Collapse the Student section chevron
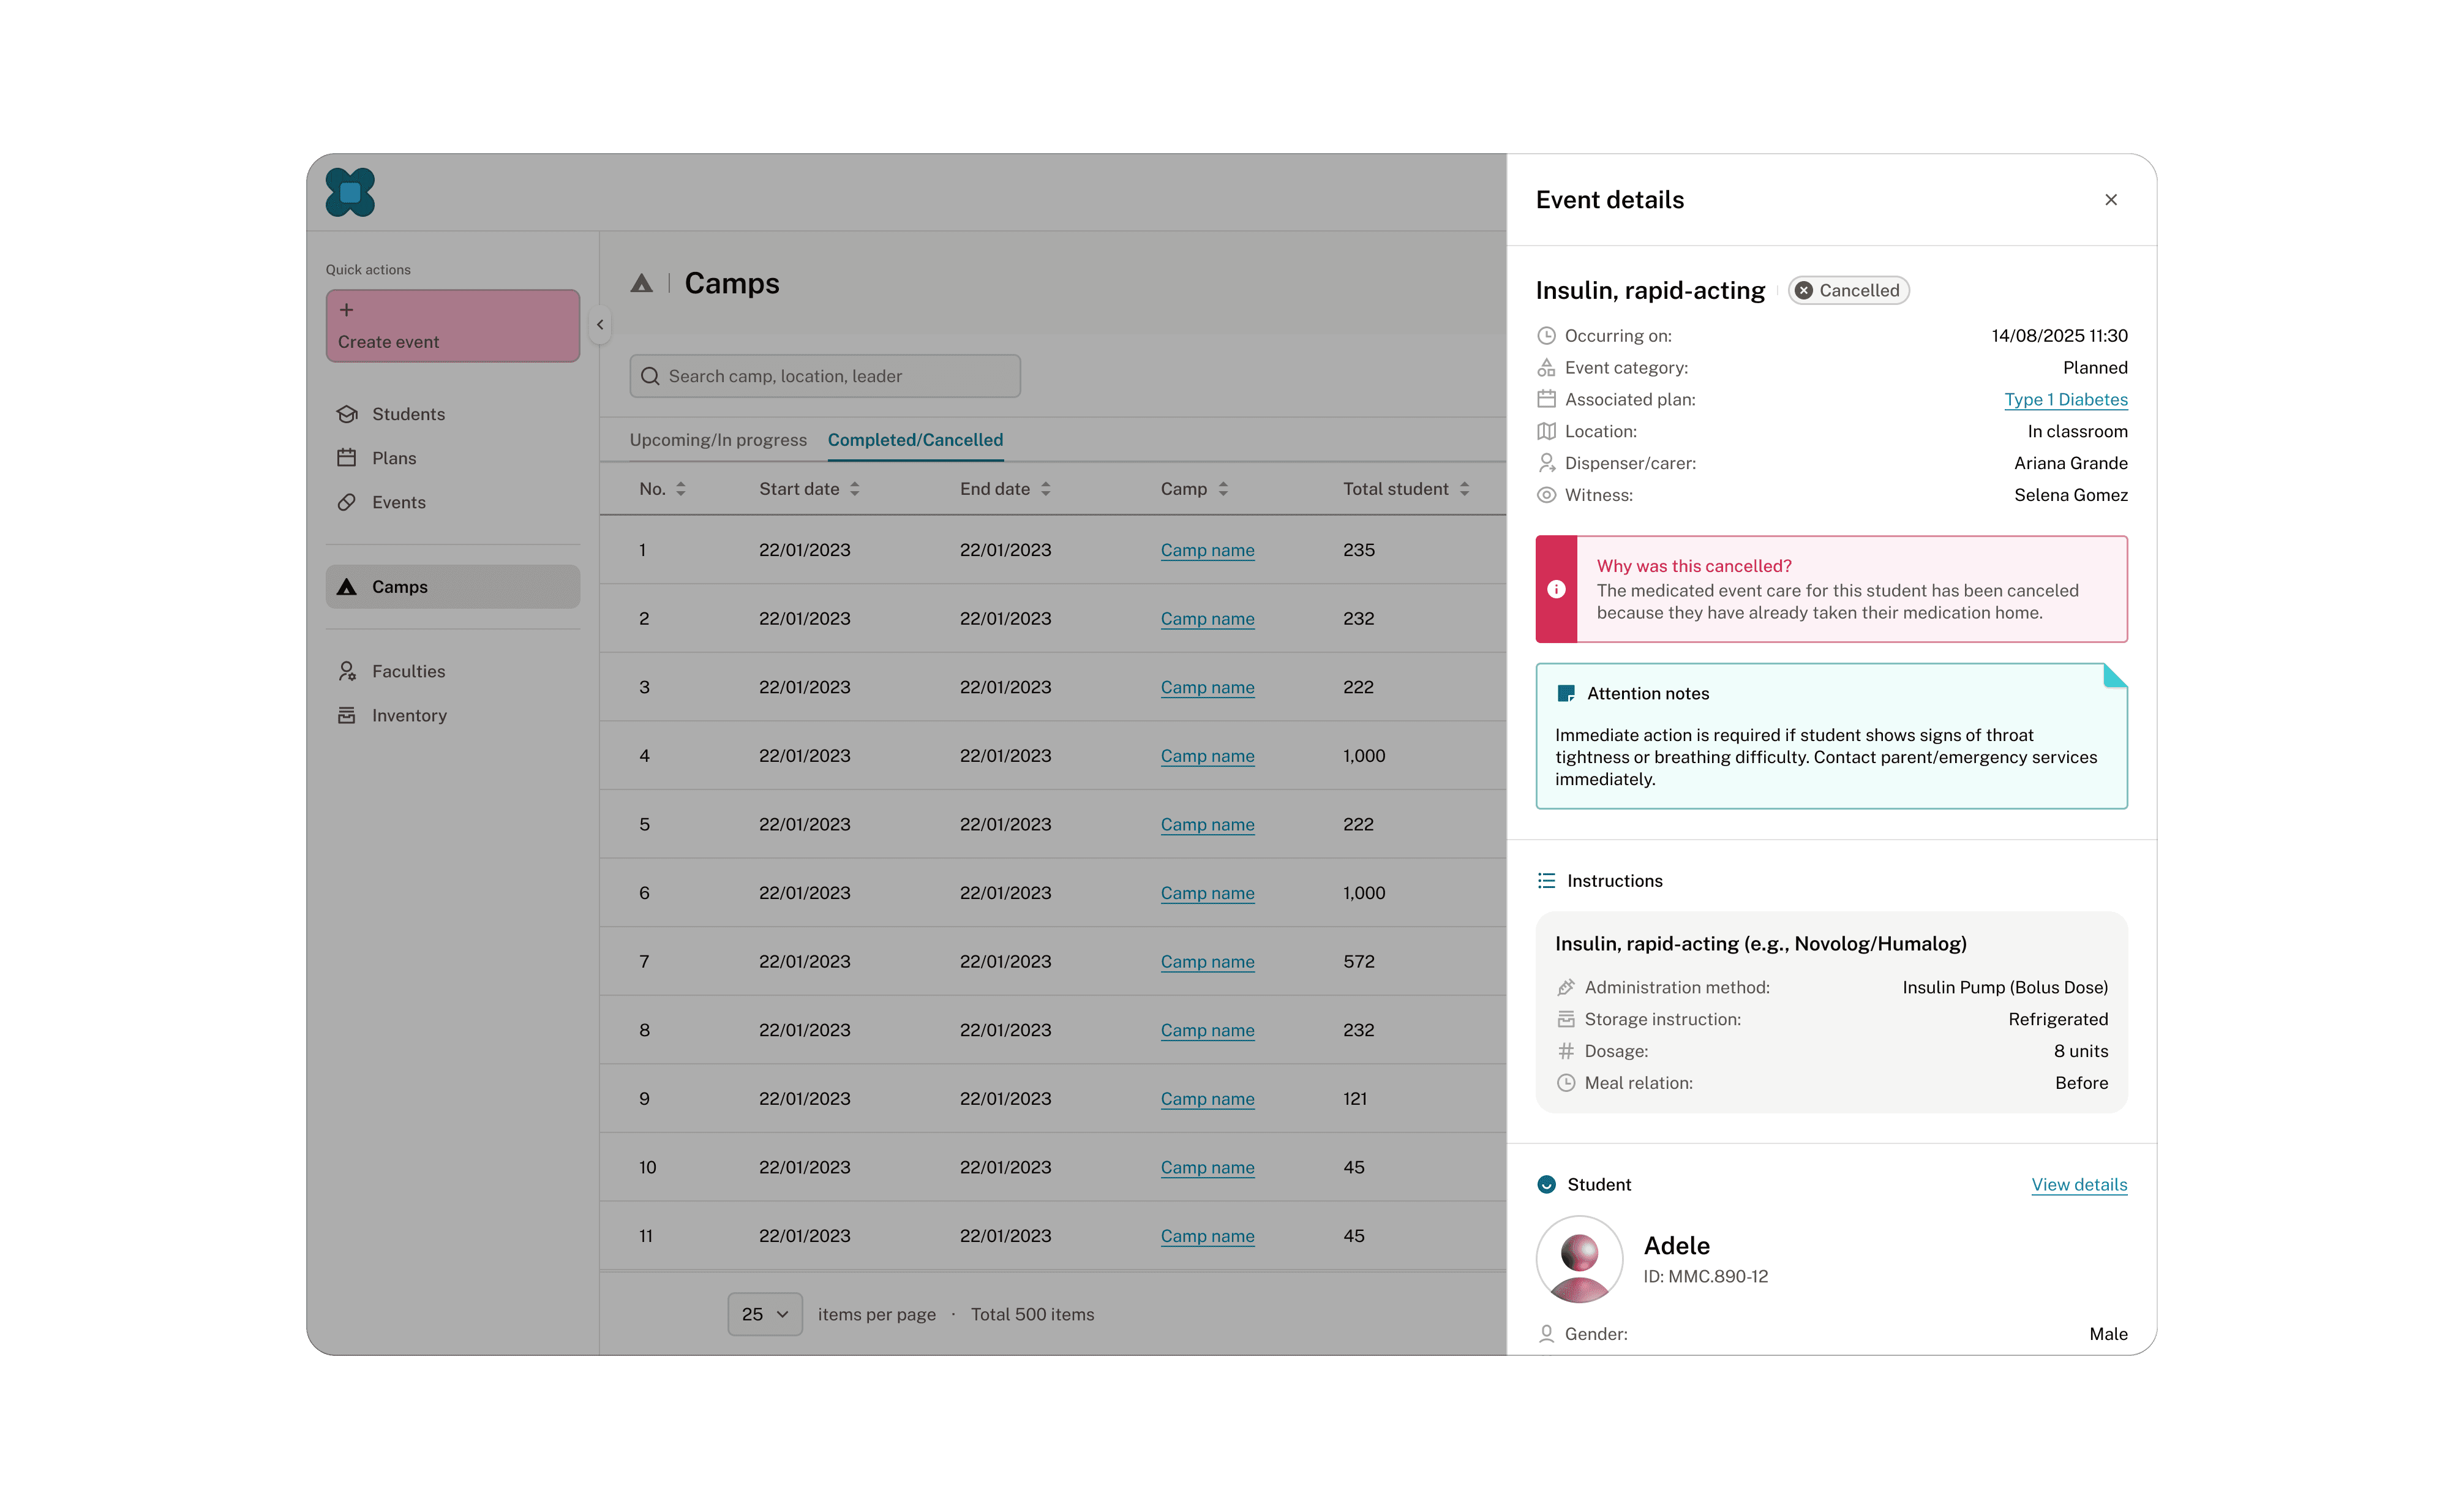 point(1546,1184)
